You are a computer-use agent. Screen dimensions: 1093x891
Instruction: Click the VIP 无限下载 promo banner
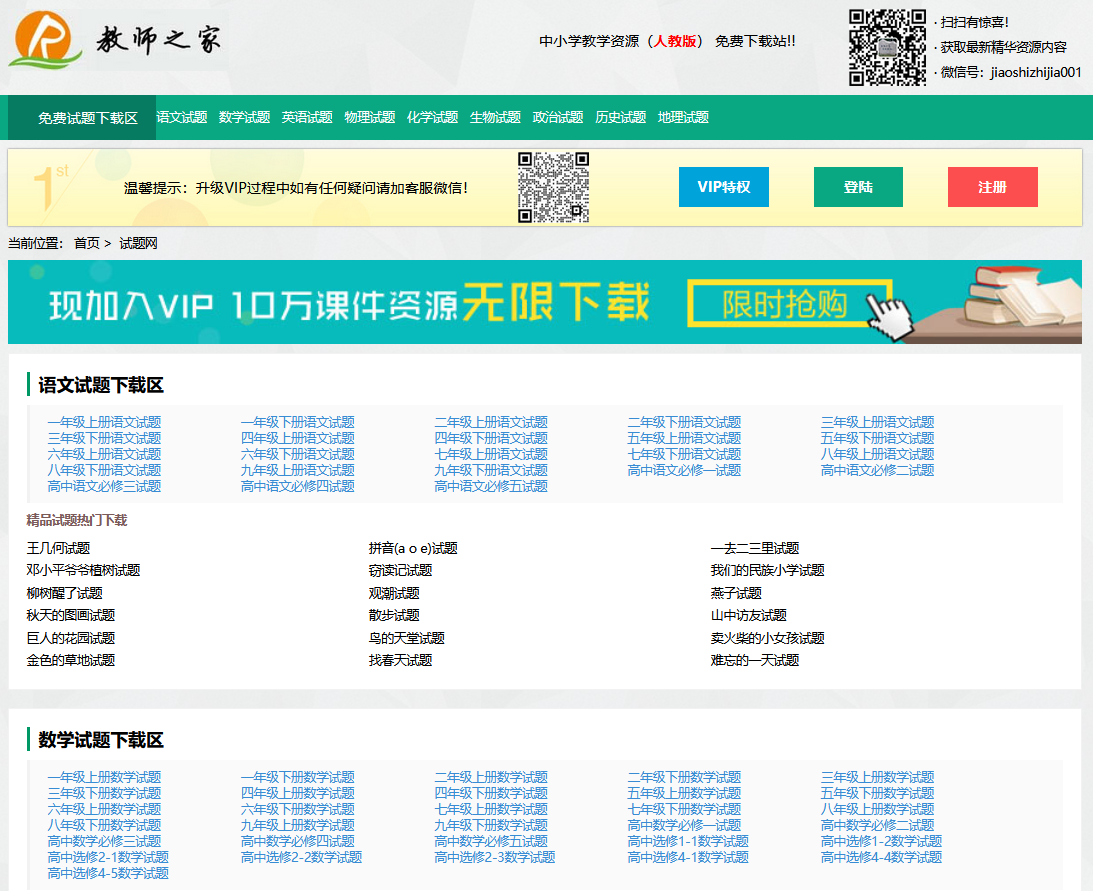[544, 302]
